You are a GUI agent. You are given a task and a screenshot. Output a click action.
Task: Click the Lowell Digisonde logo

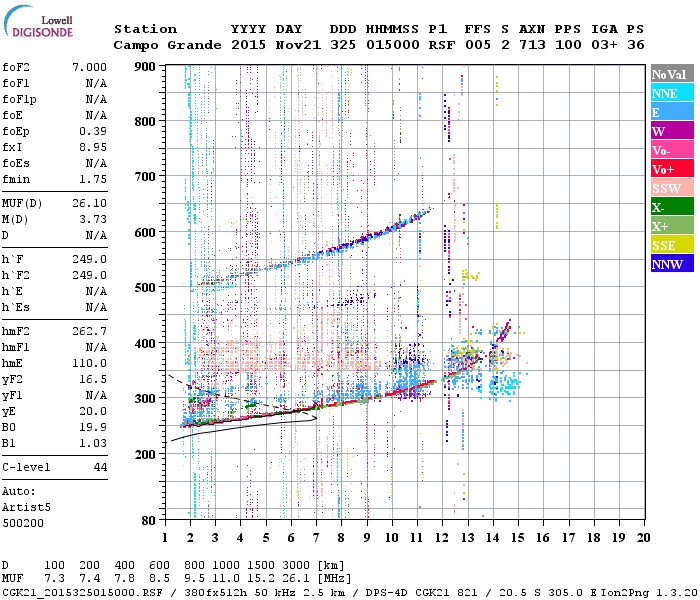tap(38, 22)
